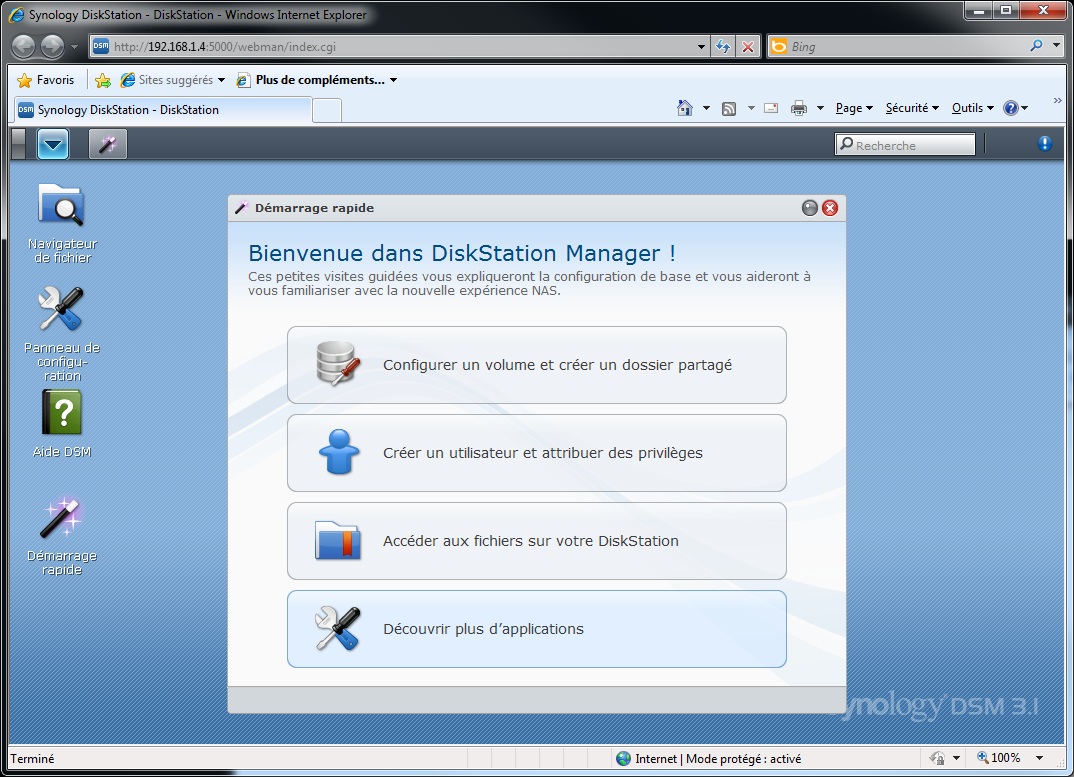Open the DSM main menu arrow button
The width and height of the screenshot is (1074, 777).
[x=53, y=144]
